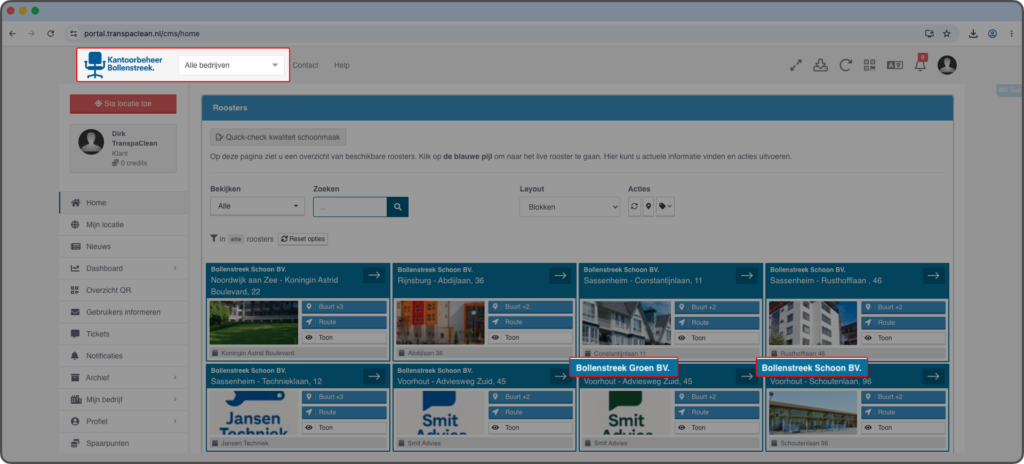Screen dimensions: 1024x464
Task: Open the Rusthofflaan 46 roster arrow
Action: point(933,275)
